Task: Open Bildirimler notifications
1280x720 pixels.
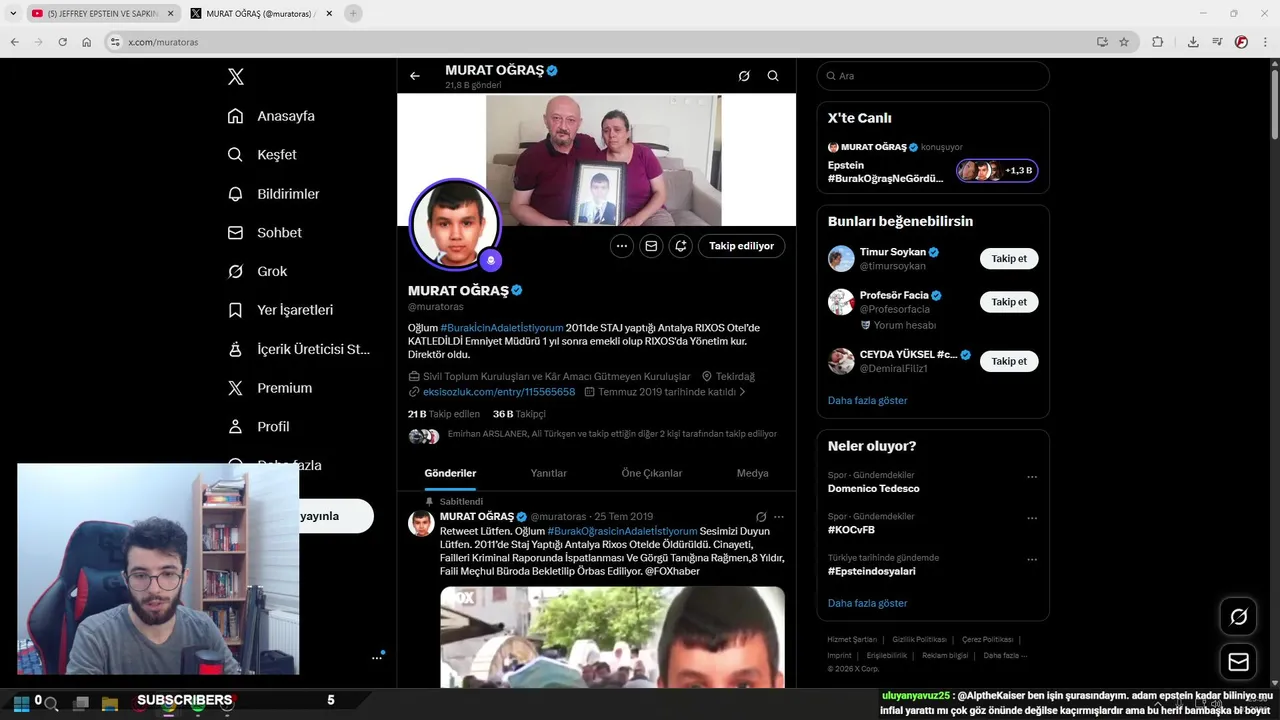Action: 273,194
